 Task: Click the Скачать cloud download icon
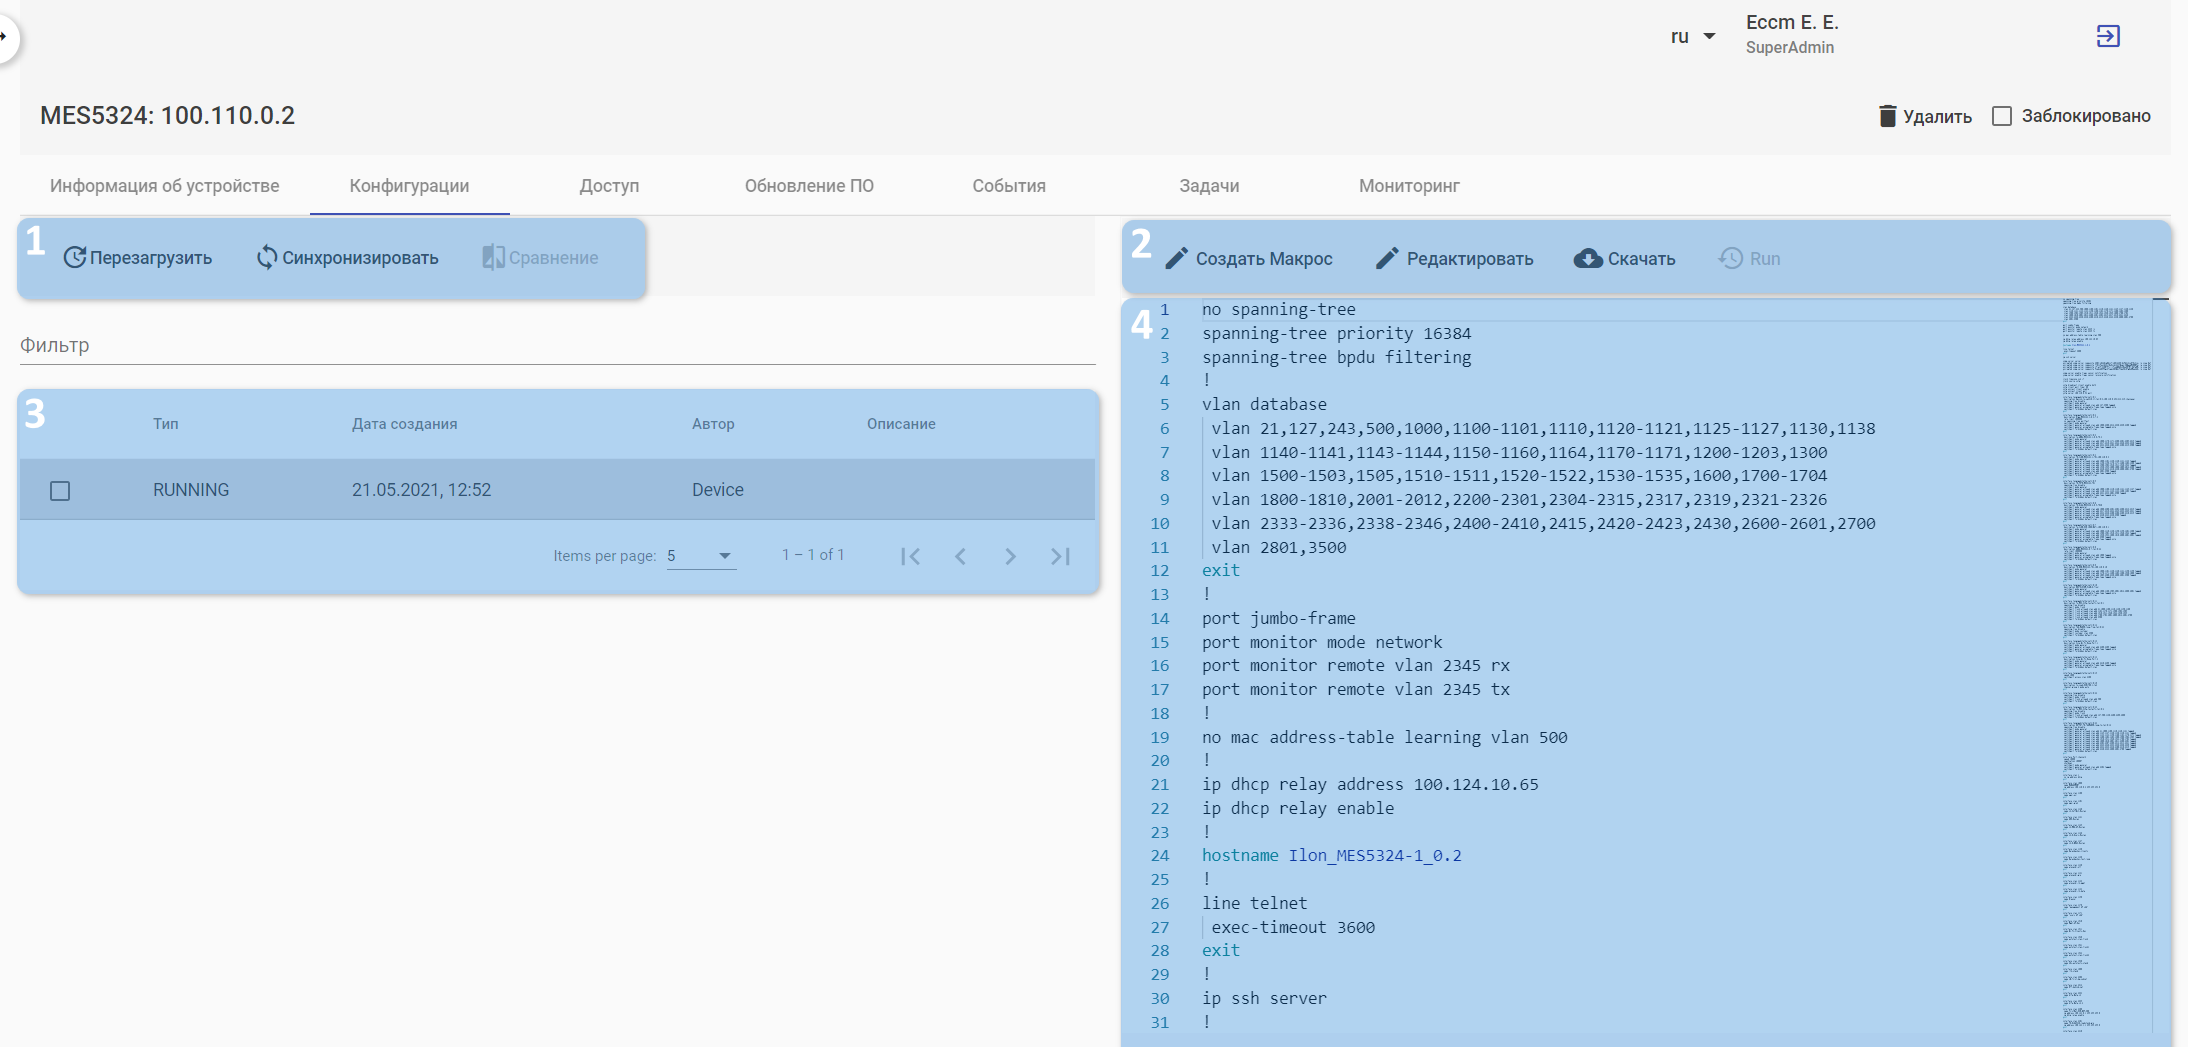[1587, 259]
